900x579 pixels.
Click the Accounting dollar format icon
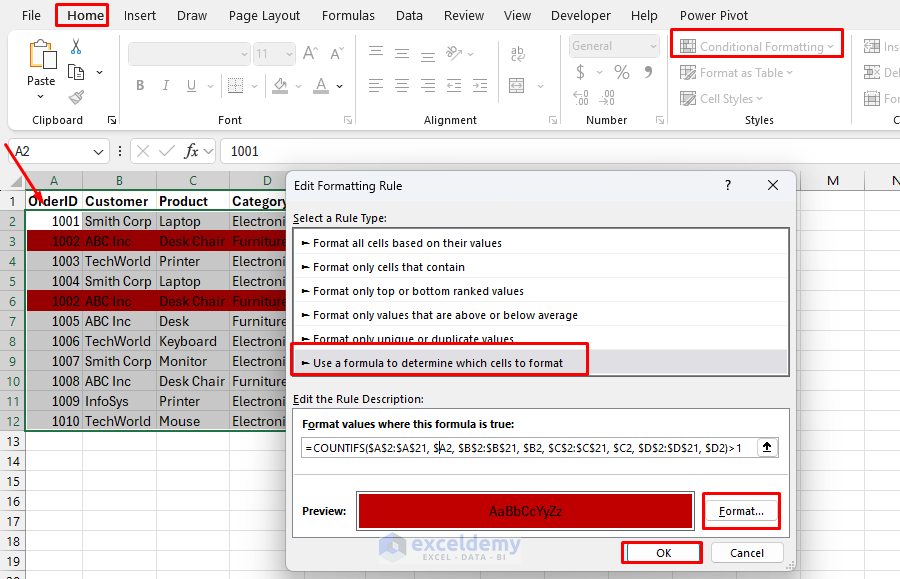pyautogui.click(x=580, y=72)
